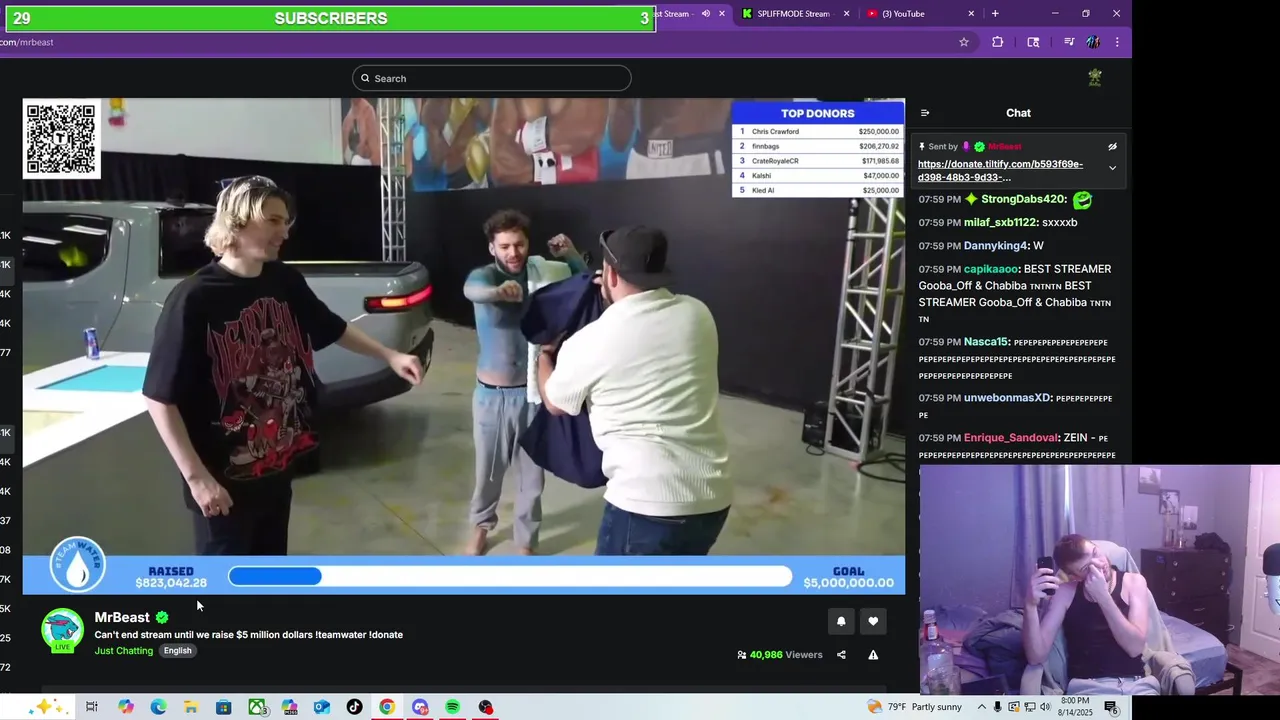
Task: Open the MrBeast channel name link
Action: coord(122,617)
